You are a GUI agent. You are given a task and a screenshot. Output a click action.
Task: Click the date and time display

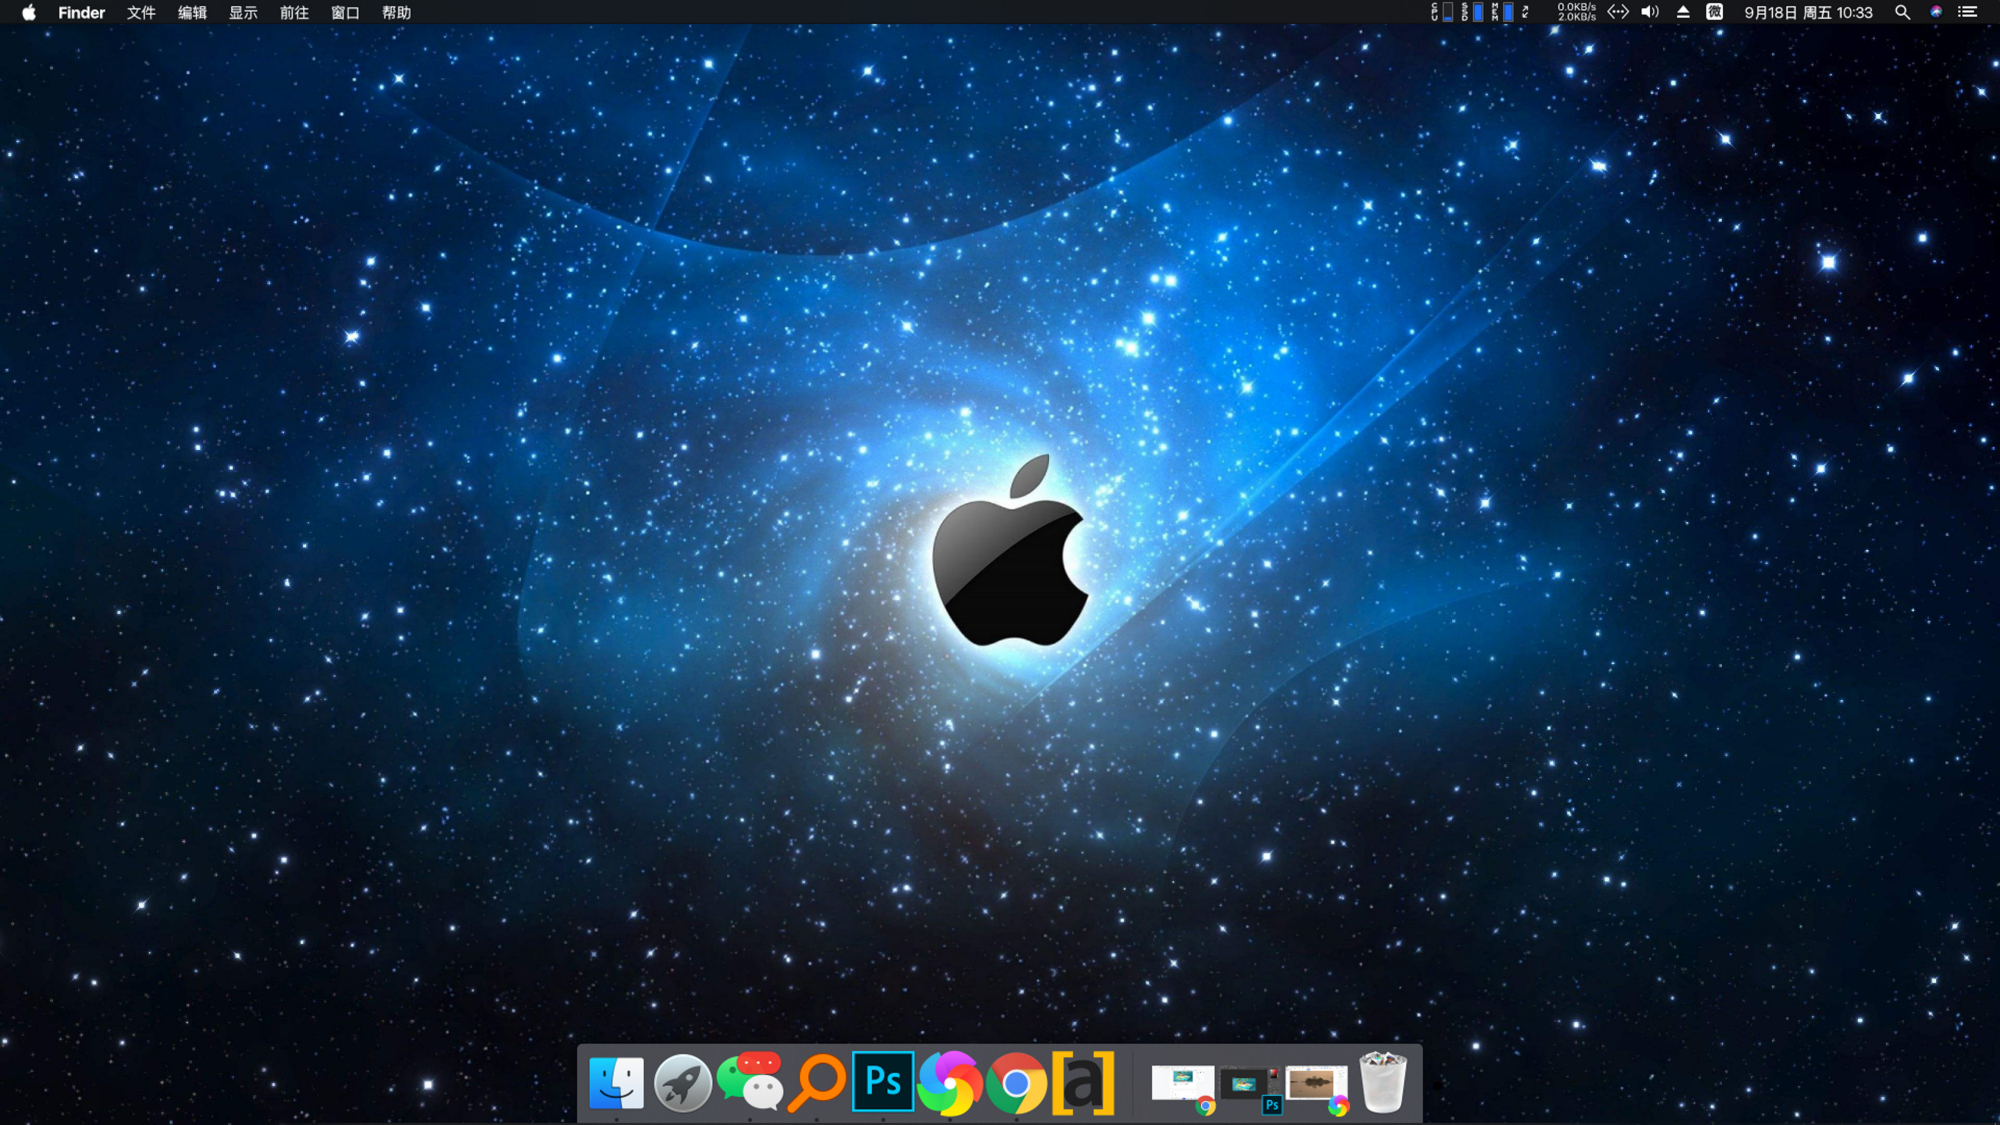click(1810, 13)
